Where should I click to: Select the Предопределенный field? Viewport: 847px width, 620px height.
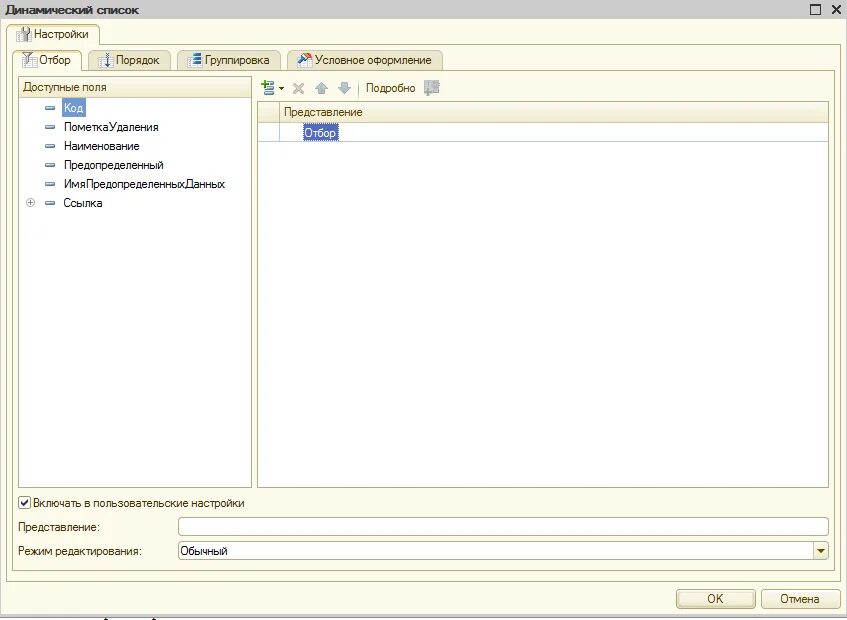pos(113,165)
